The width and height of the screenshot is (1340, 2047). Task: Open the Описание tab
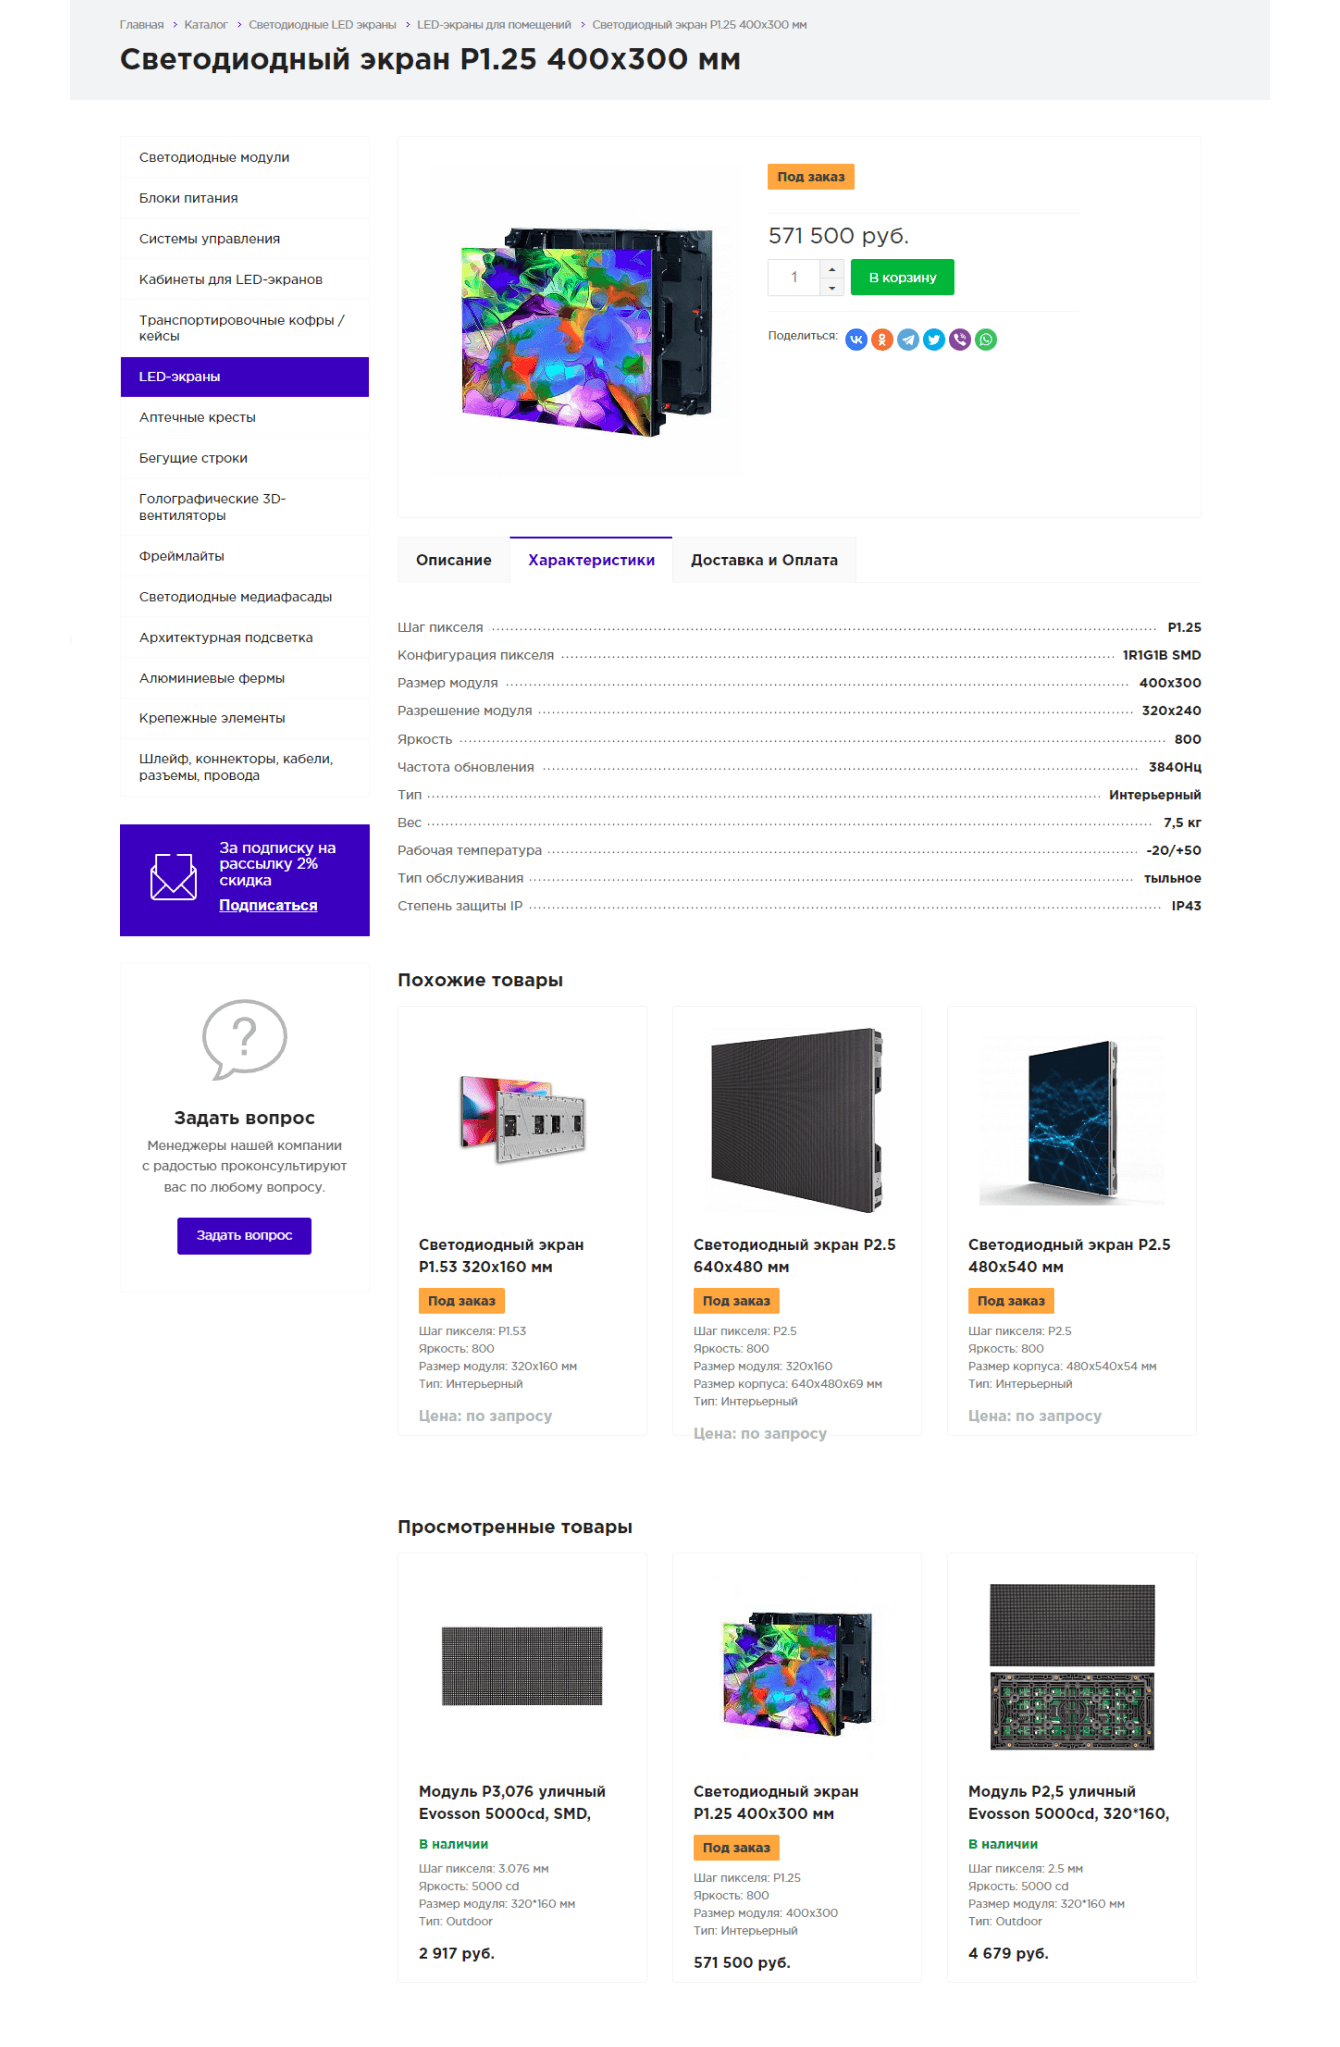point(454,560)
